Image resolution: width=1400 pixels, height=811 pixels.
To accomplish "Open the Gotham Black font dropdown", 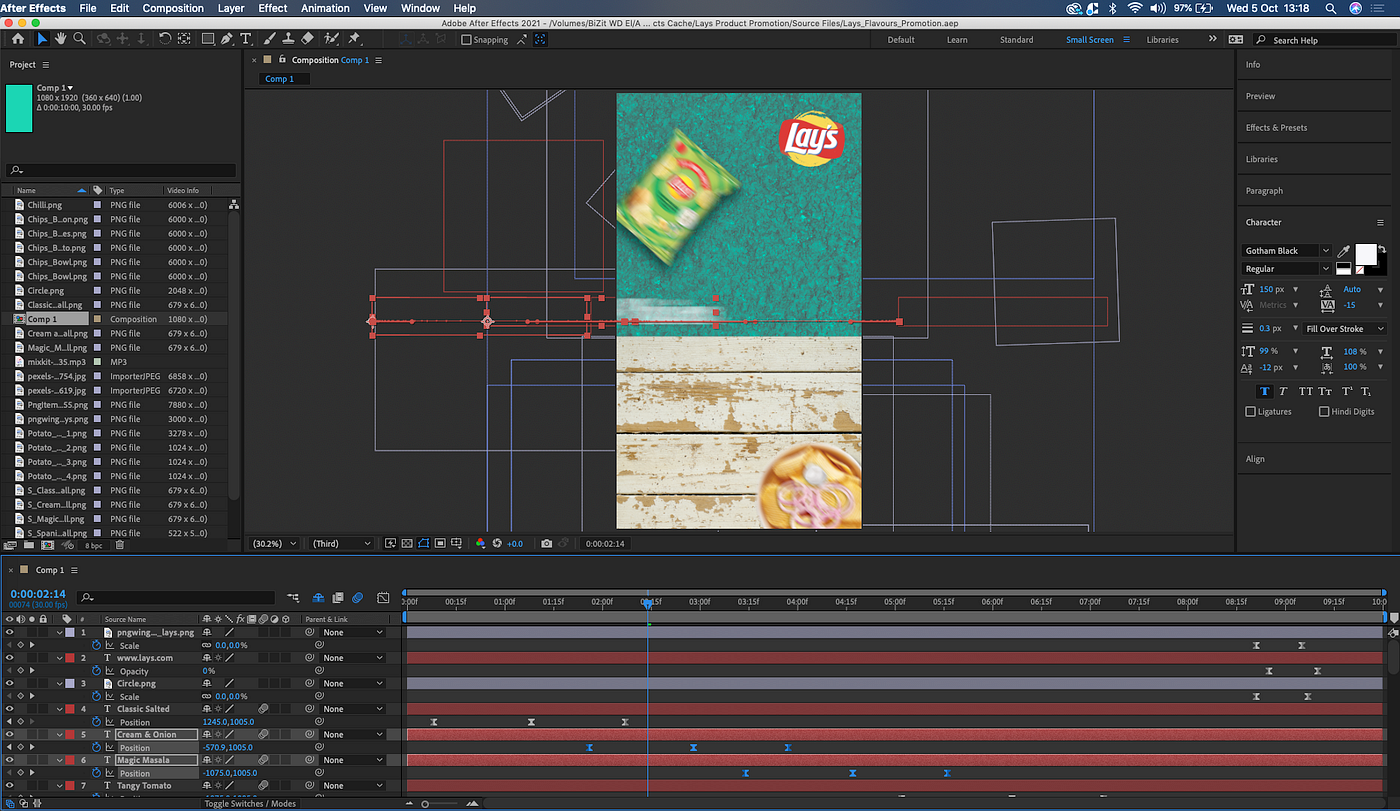I will pos(1326,251).
